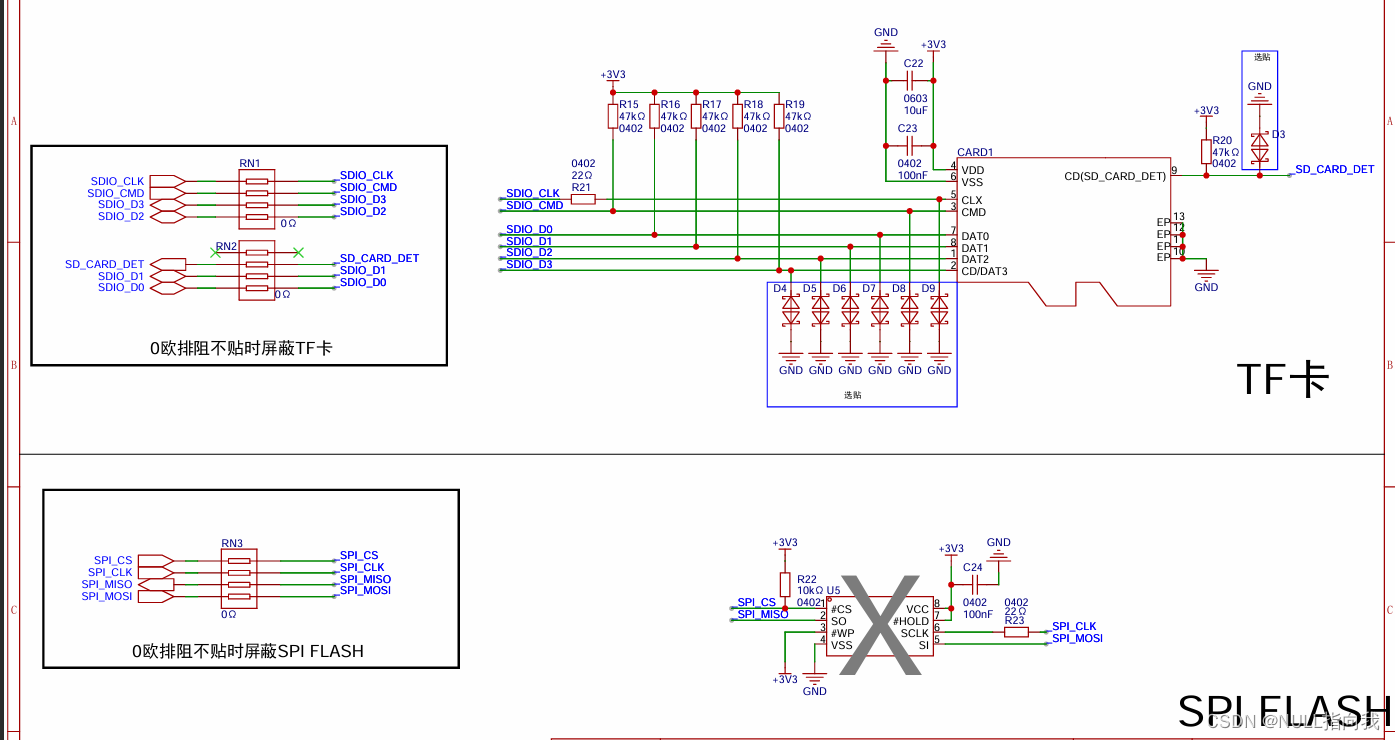This screenshot has width=1395, height=740.
Task: Select SPI_MISO net label at U5 SO pin
Action: point(763,614)
